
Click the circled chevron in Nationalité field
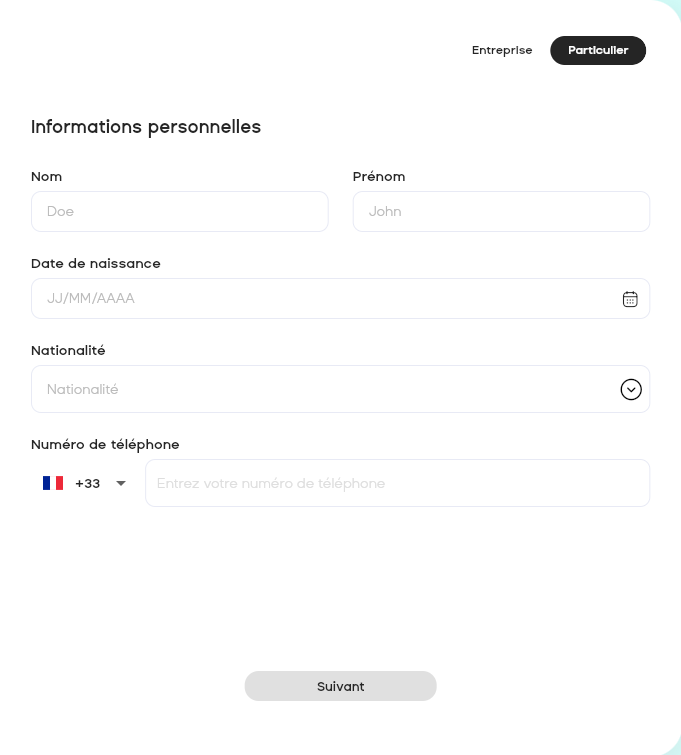coord(631,390)
